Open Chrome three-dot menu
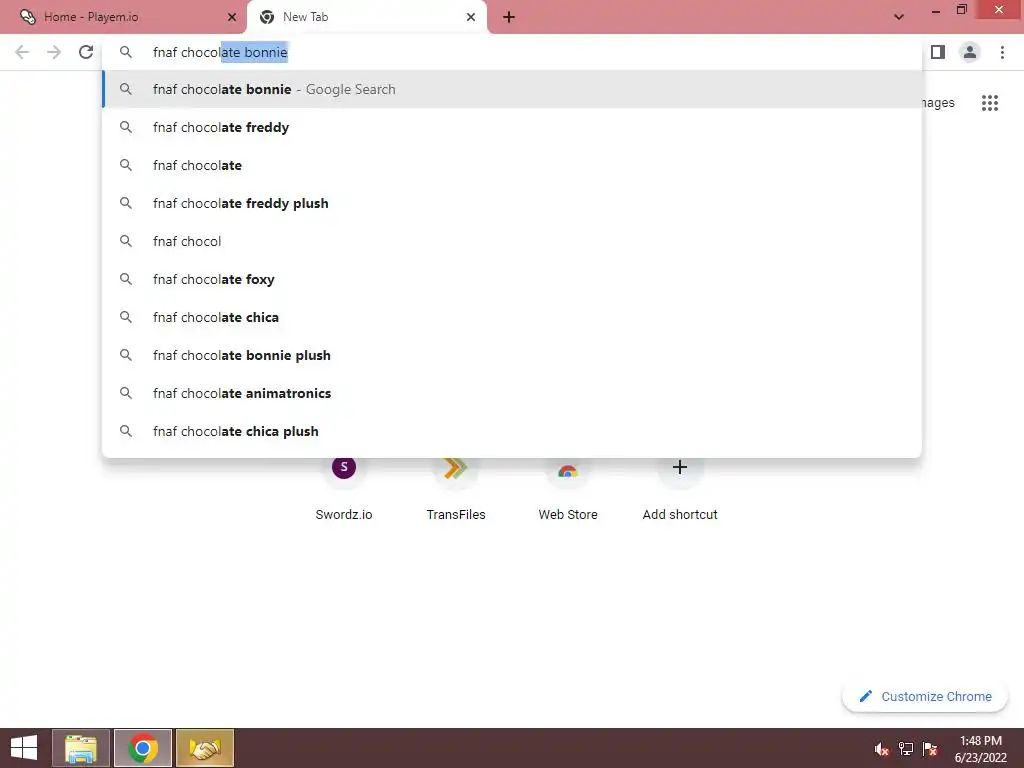 pyautogui.click(x=1002, y=52)
